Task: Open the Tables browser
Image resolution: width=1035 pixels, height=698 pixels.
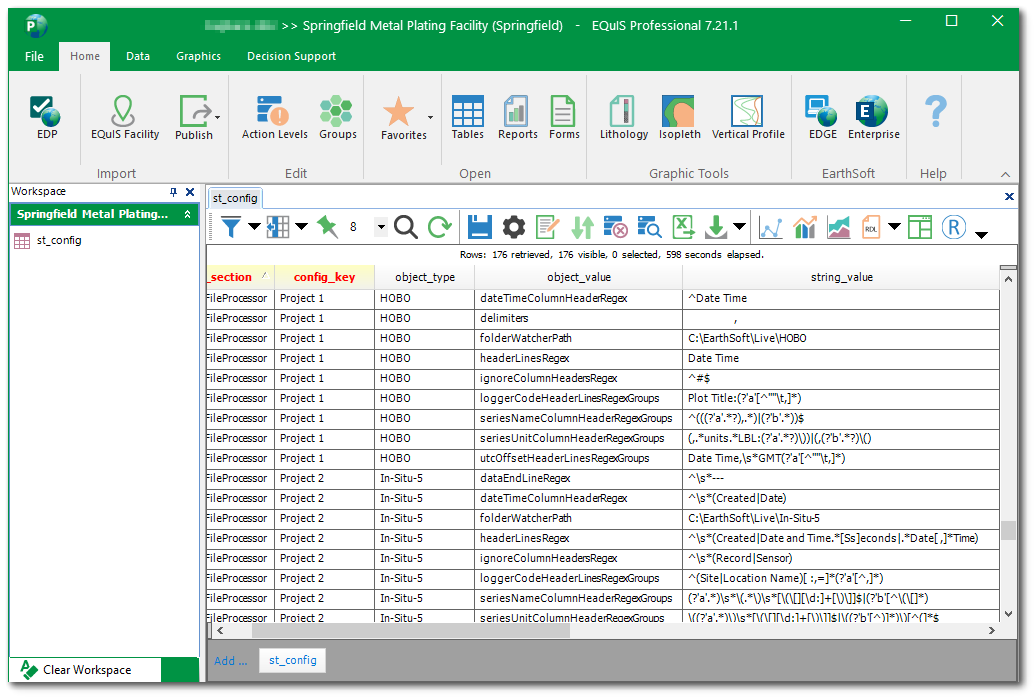Action: point(467,113)
